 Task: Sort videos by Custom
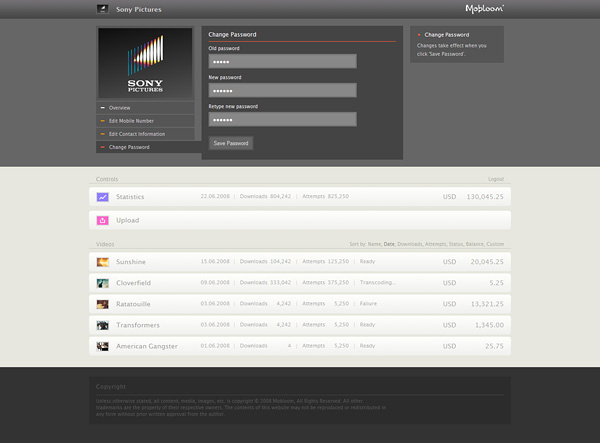495,244
